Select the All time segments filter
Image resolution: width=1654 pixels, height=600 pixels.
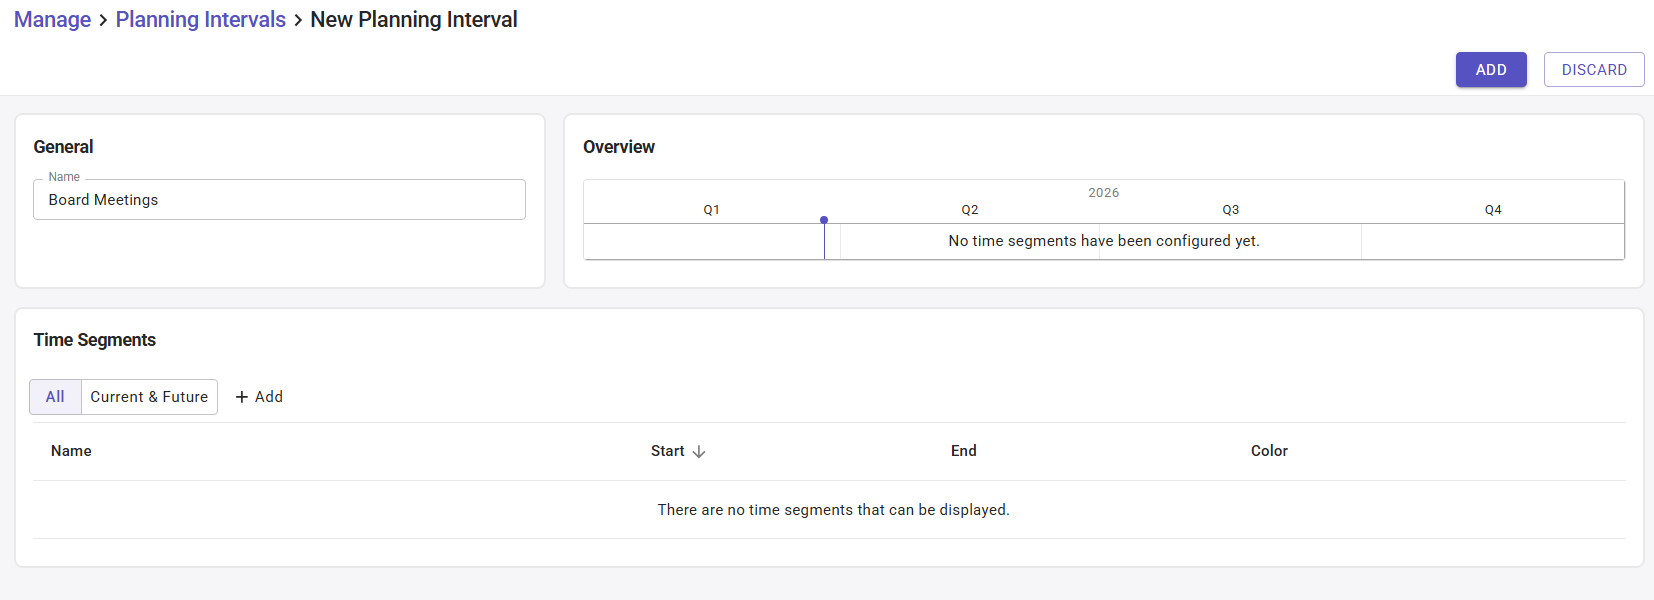(55, 397)
